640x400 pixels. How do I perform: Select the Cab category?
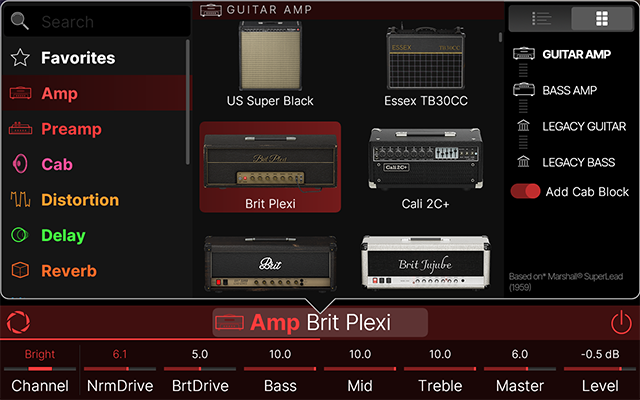click(97, 164)
